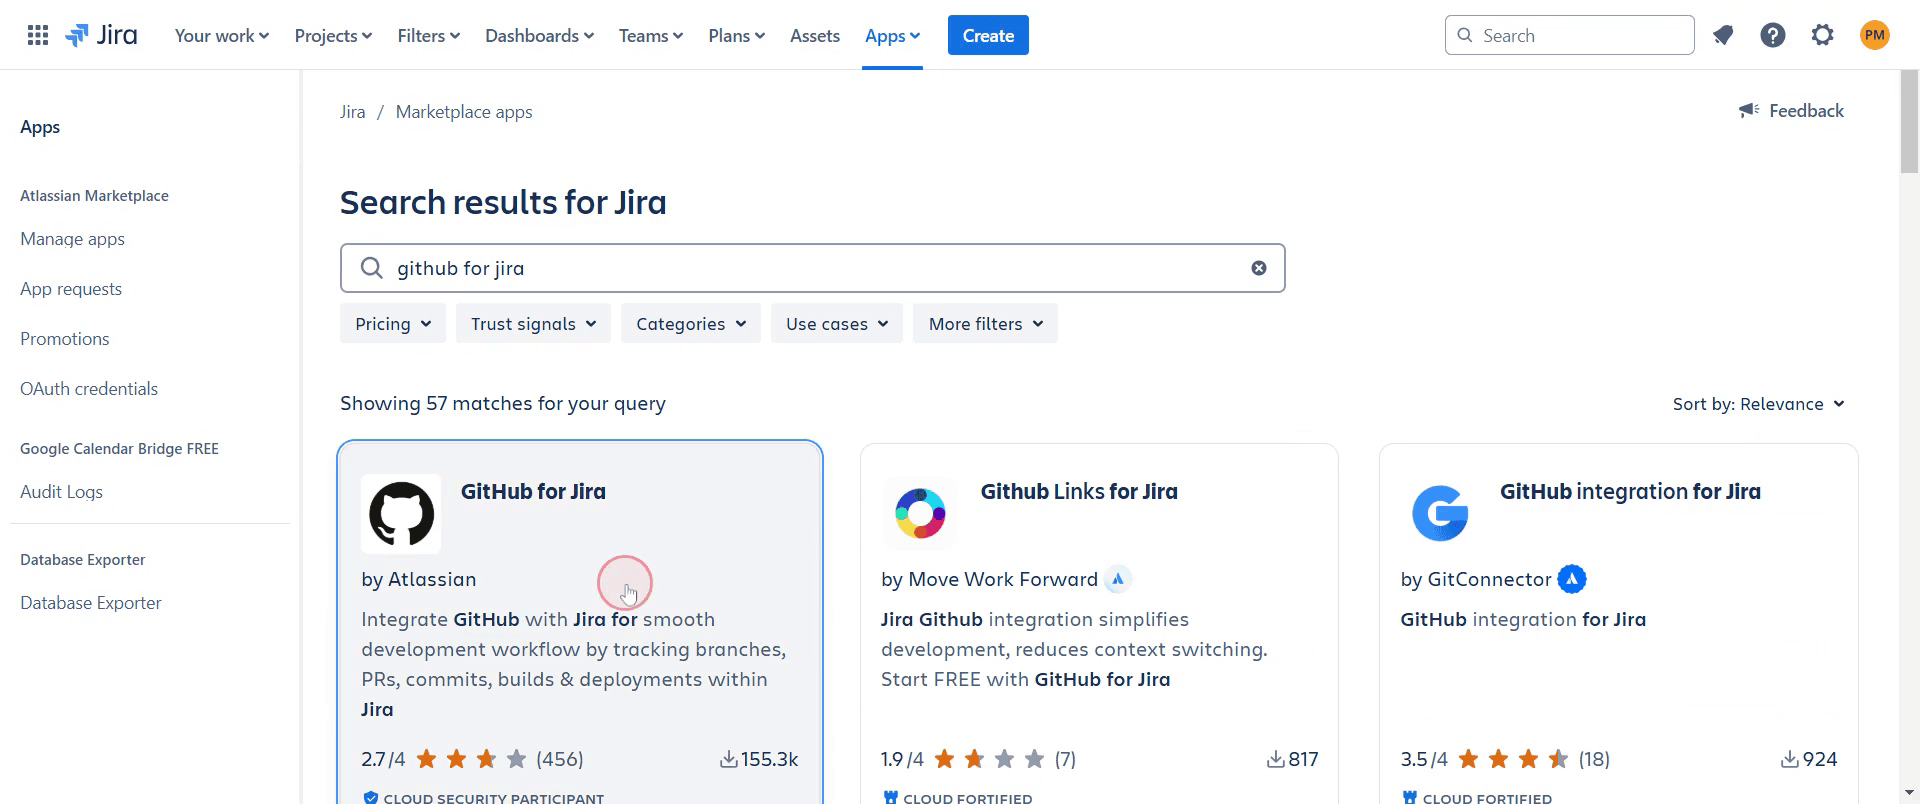Click the 2.7/4 star rating
The image size is (1920, 804).
point(472,759)
